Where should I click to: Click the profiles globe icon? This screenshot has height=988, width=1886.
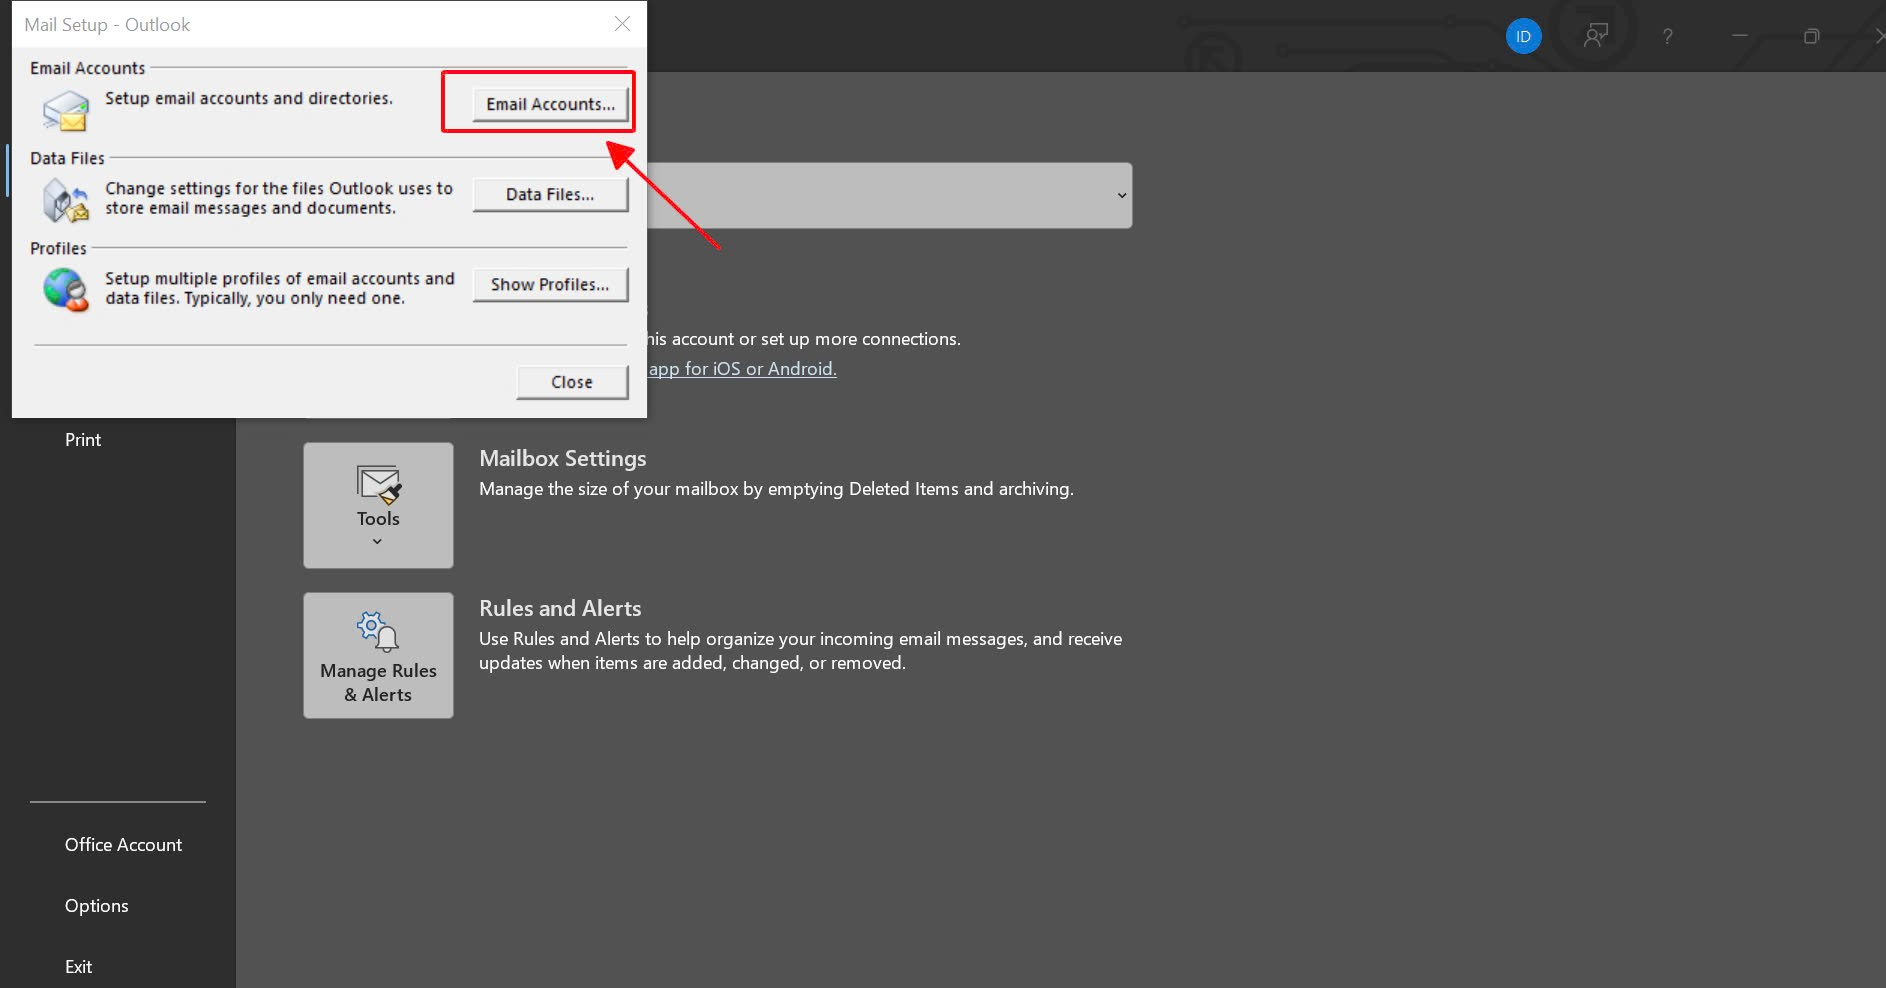(66, 290)
